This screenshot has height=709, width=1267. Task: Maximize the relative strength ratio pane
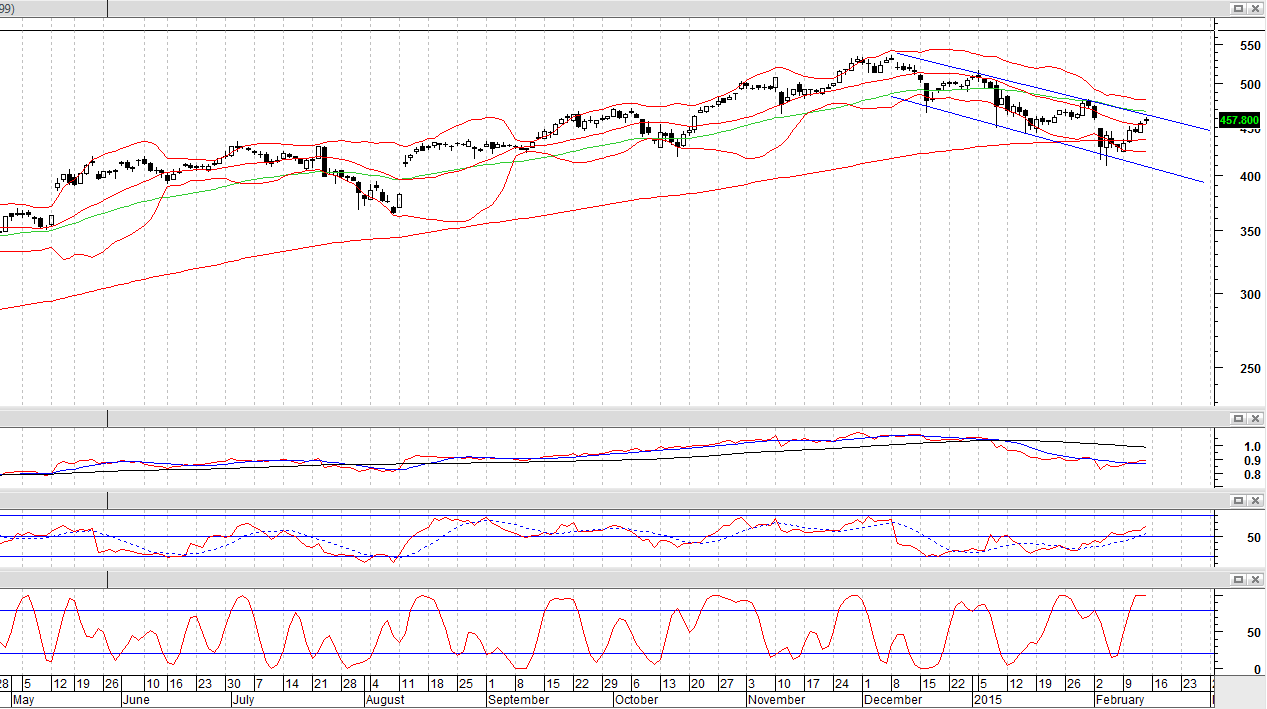pyautogui.click(x=1237, y=418)
